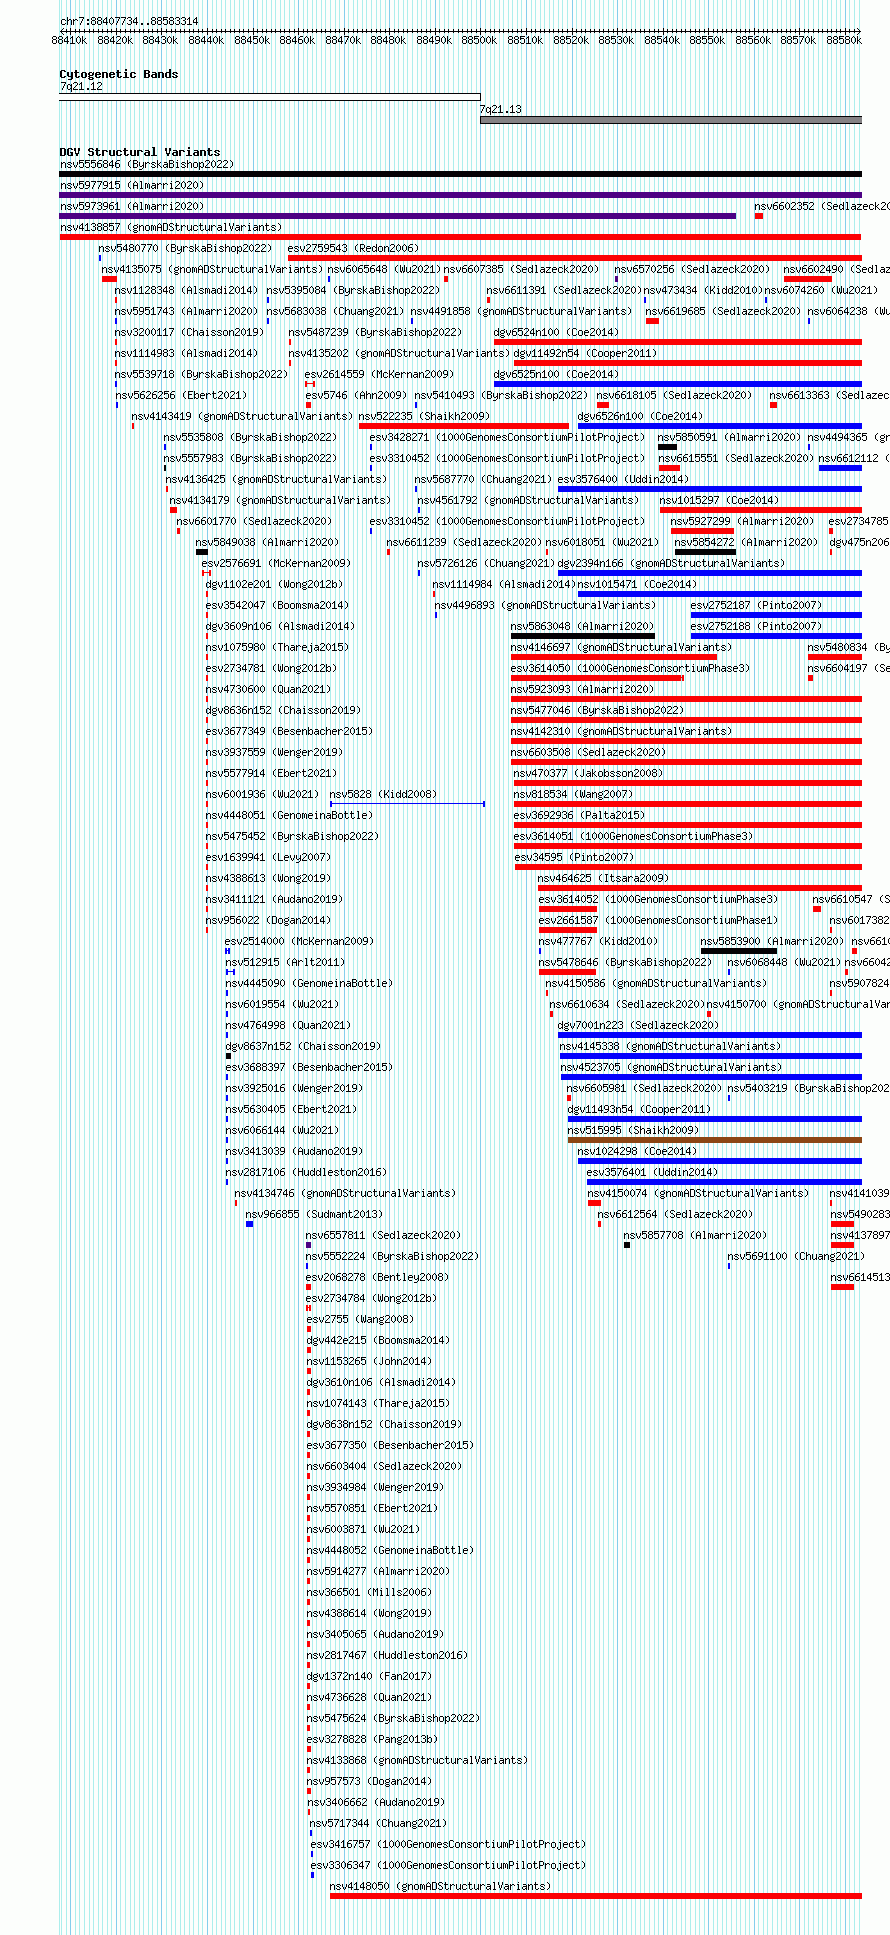Open nsv1015297 (Coe2014) variant

click(719, 500)
